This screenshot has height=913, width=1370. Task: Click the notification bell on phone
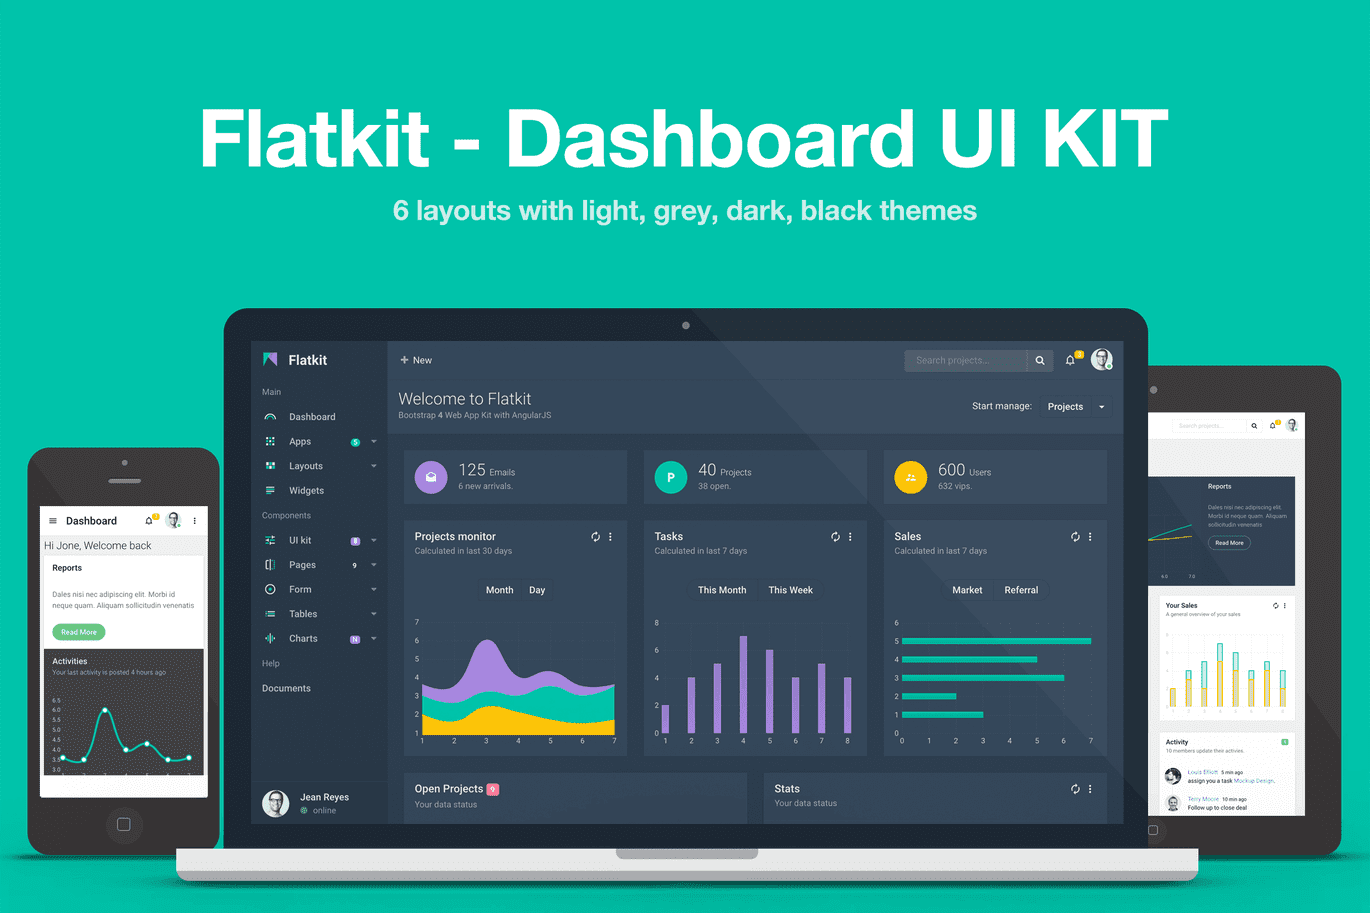pos(149,520)
